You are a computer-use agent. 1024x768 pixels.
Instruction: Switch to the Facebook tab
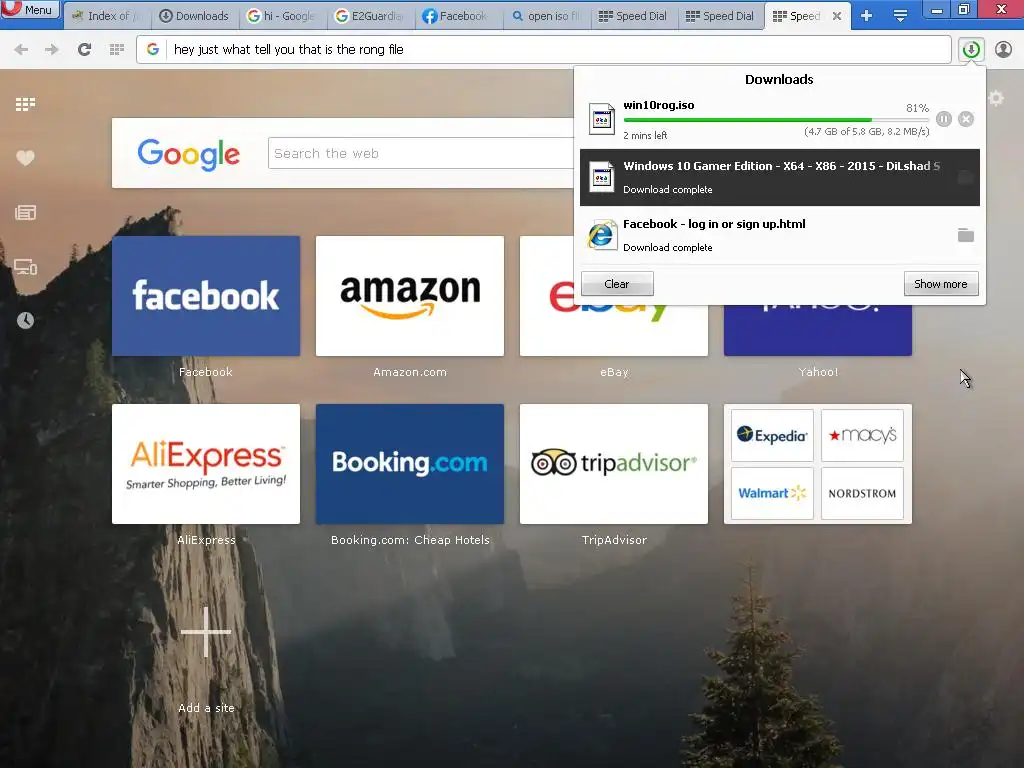tap(456, 16)
